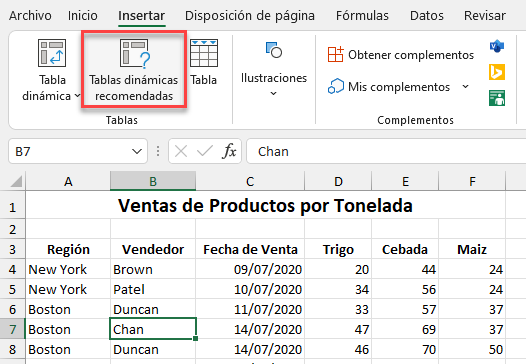Select column C header
Screen dimensions: 526x364
[x=250, y=181]
